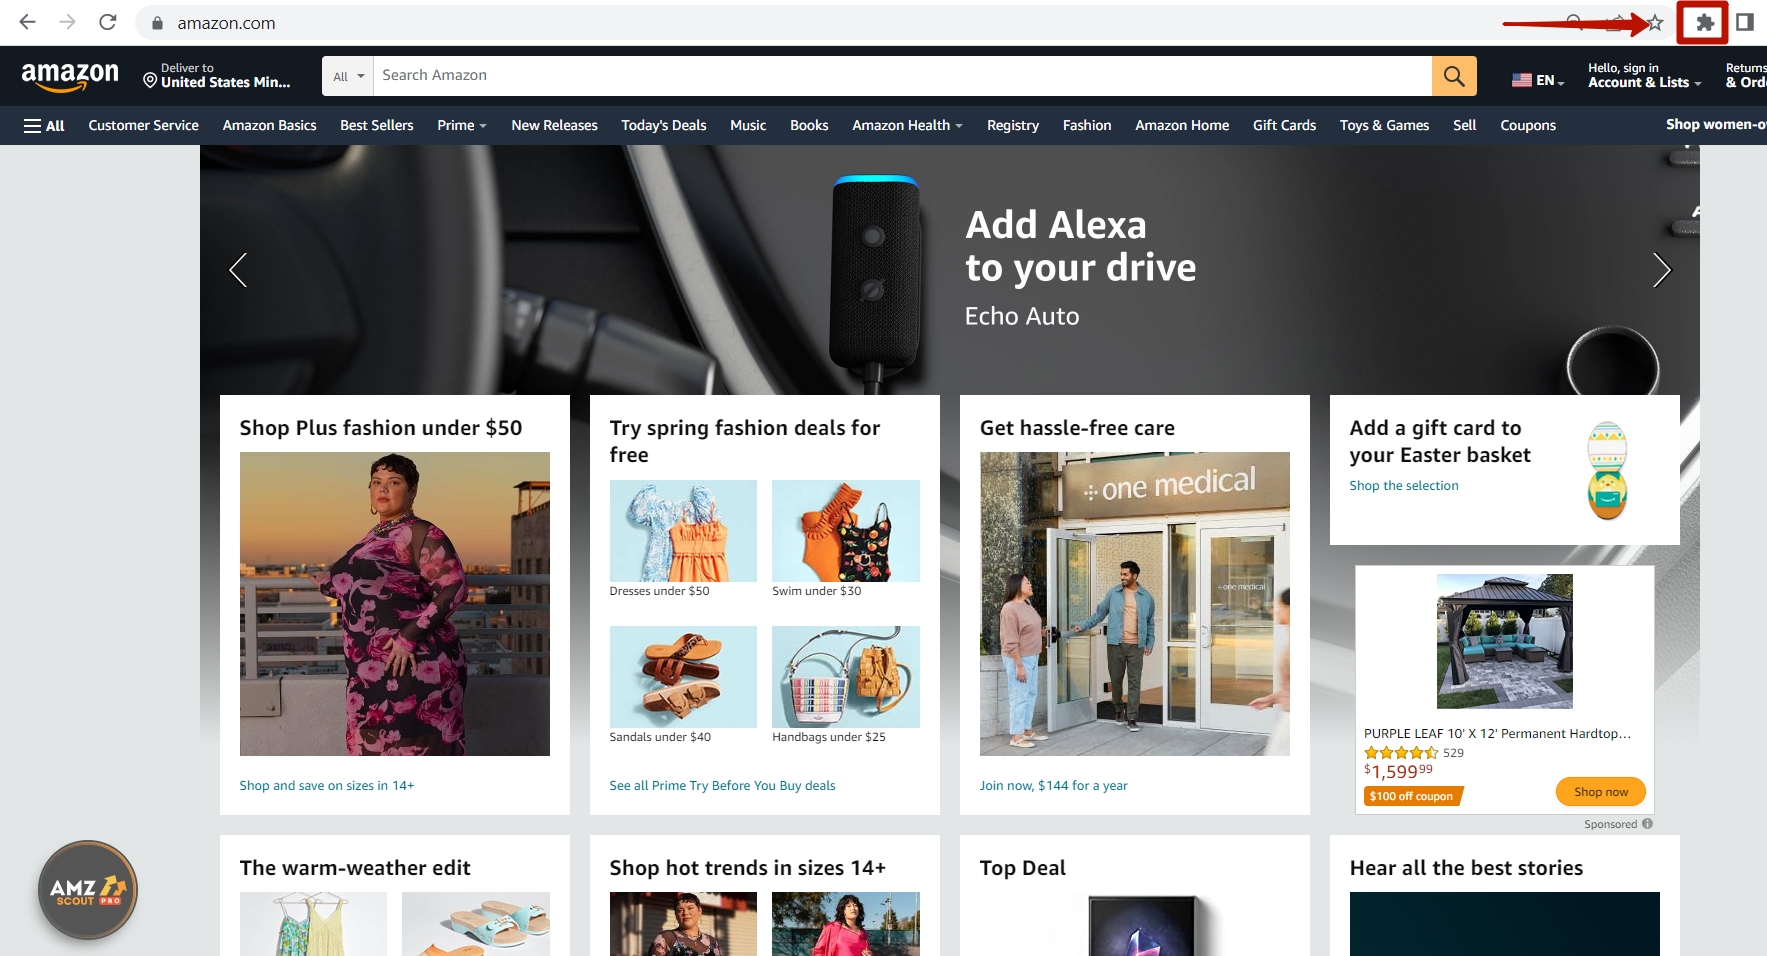Image resolution: width=1767 pixels, height=956 pixels.
Task: Click the Amazon logo
Action: tap(70, 76)
